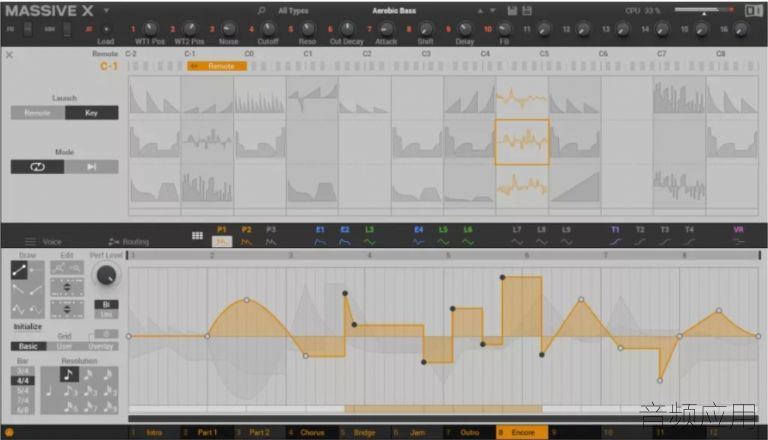This screenshot has width=768, height=440.
Task: Turn macro 1 WT1 Pos knob
Action: [150, 29]
